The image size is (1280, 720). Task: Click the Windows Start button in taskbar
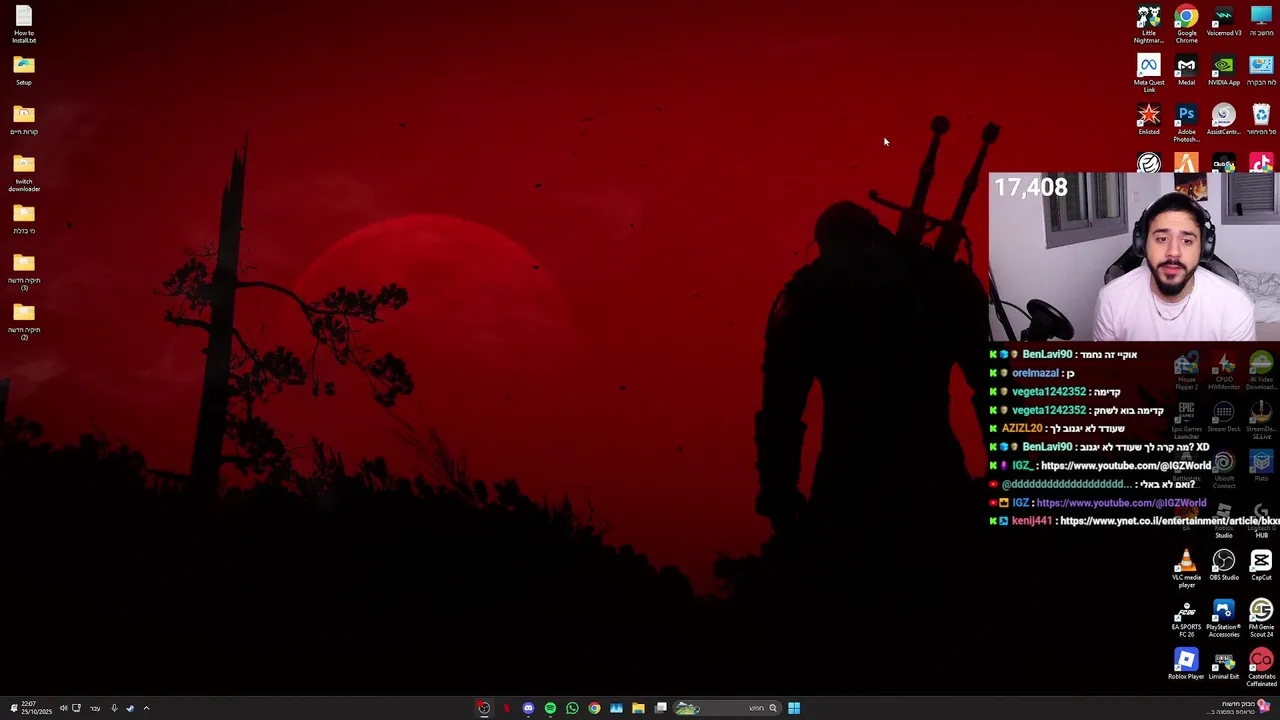pyautogui.click(x=794, y=708)
